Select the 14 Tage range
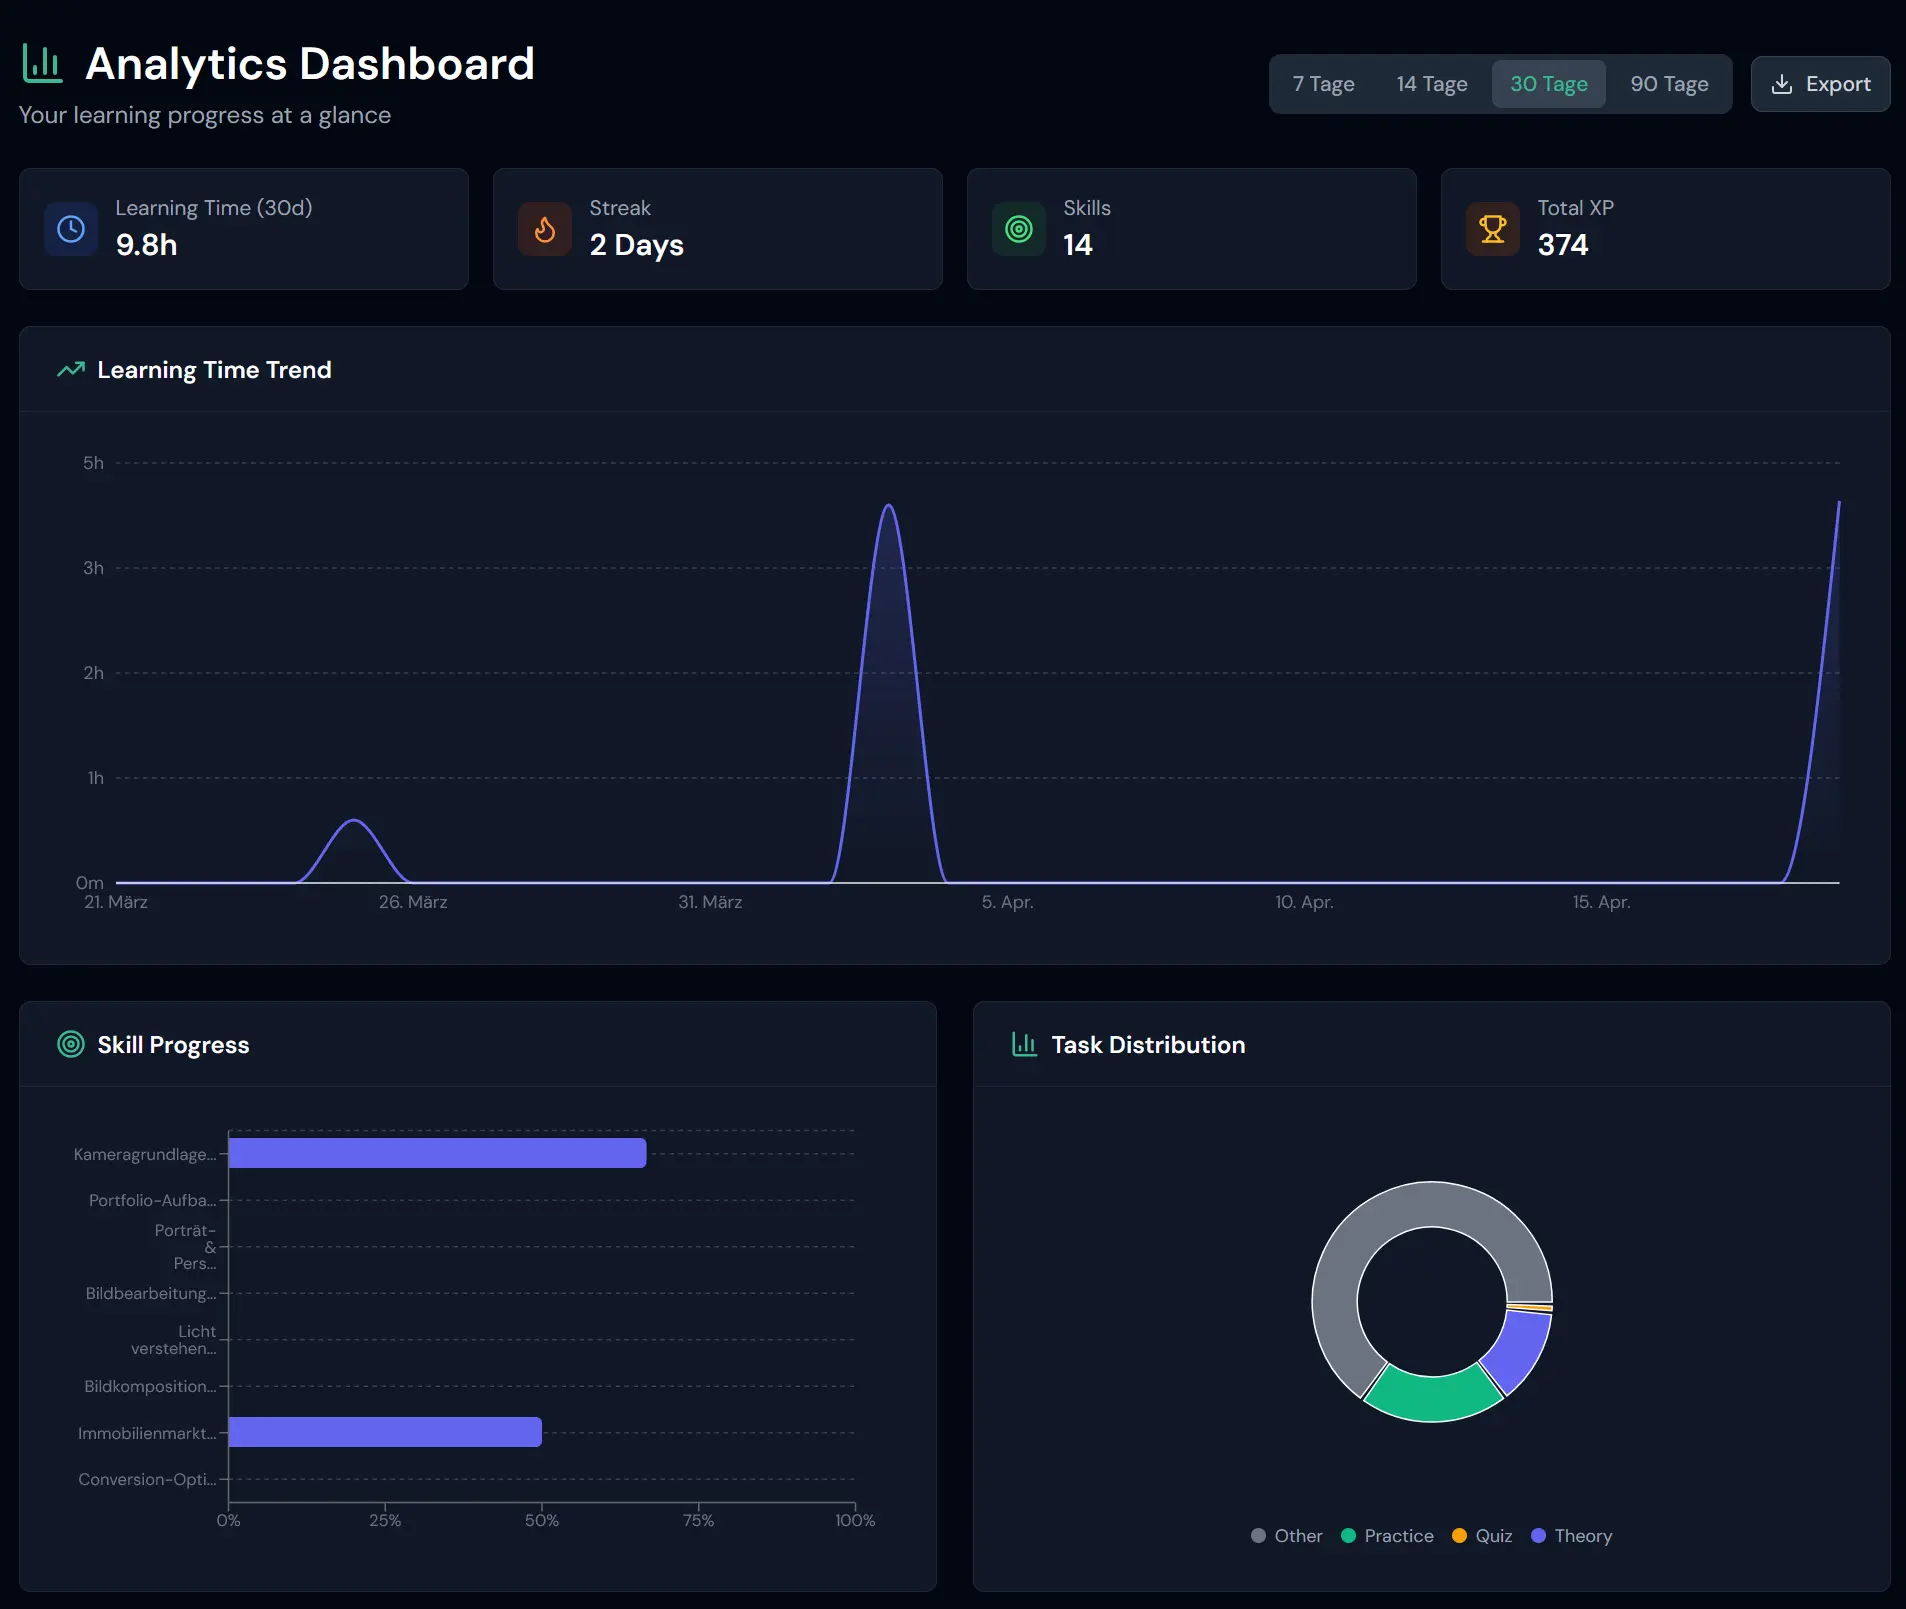 pyautogui.click(x=1432, y=84)
